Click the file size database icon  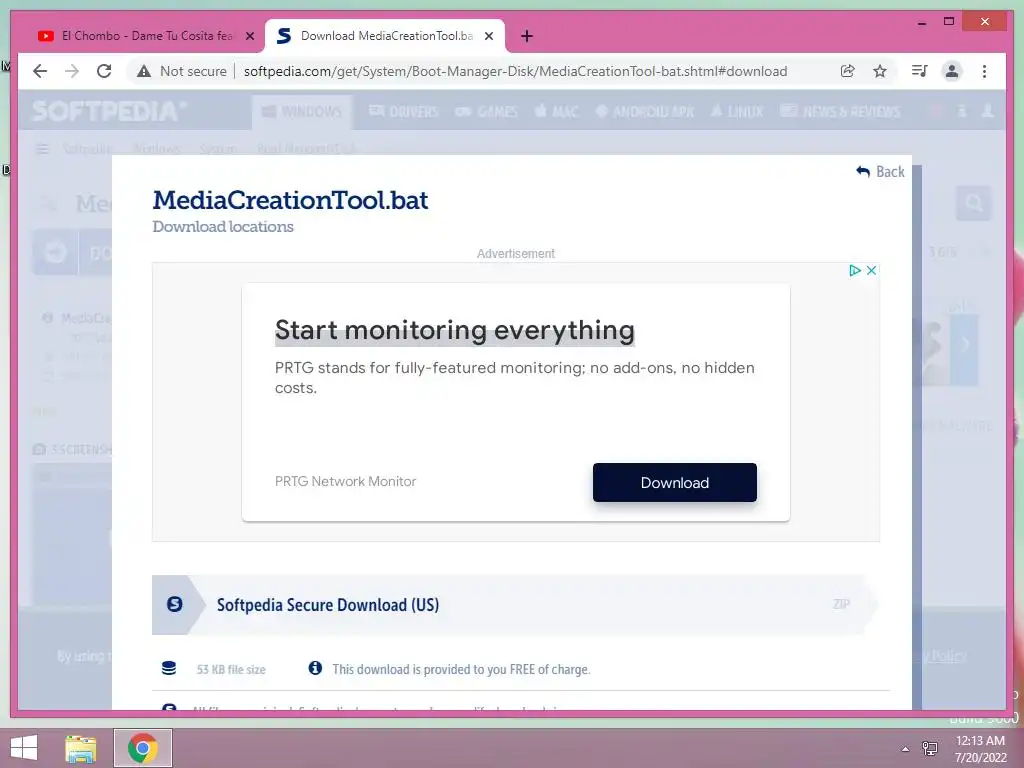pyautogui.click(x=169, y=668)
